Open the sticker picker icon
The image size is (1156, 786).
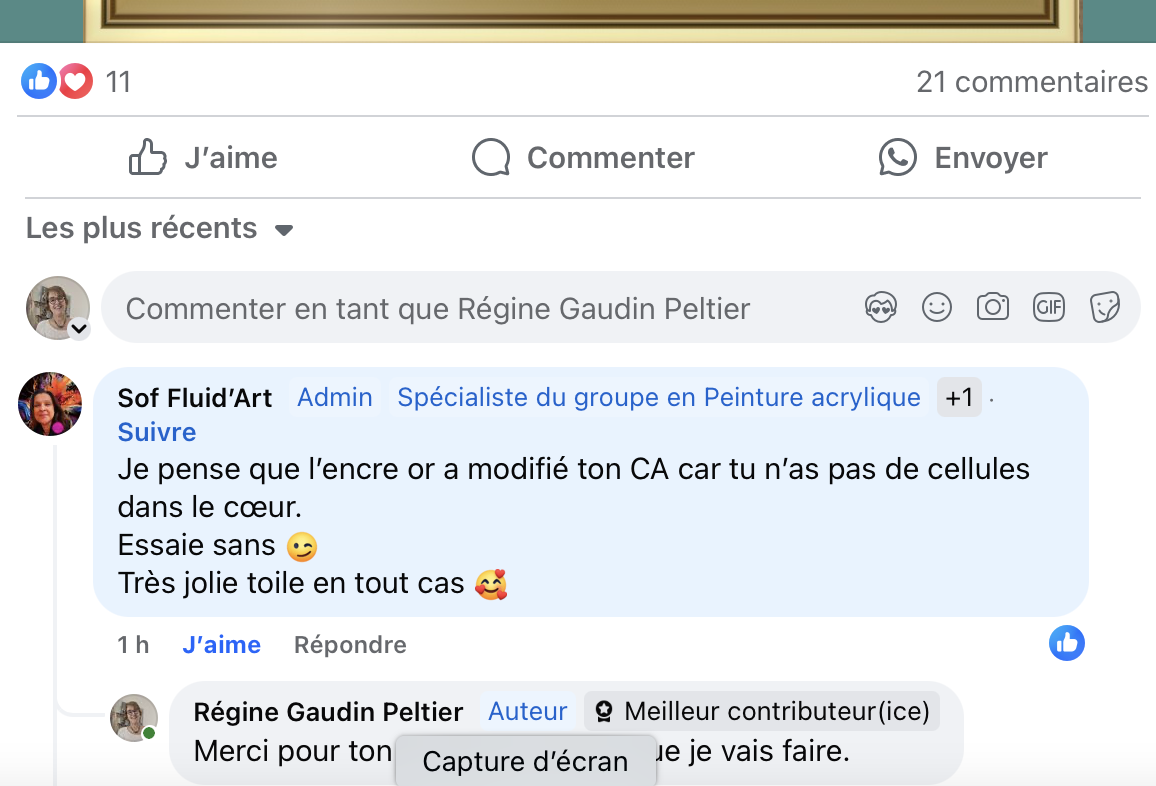point(1104,308)
